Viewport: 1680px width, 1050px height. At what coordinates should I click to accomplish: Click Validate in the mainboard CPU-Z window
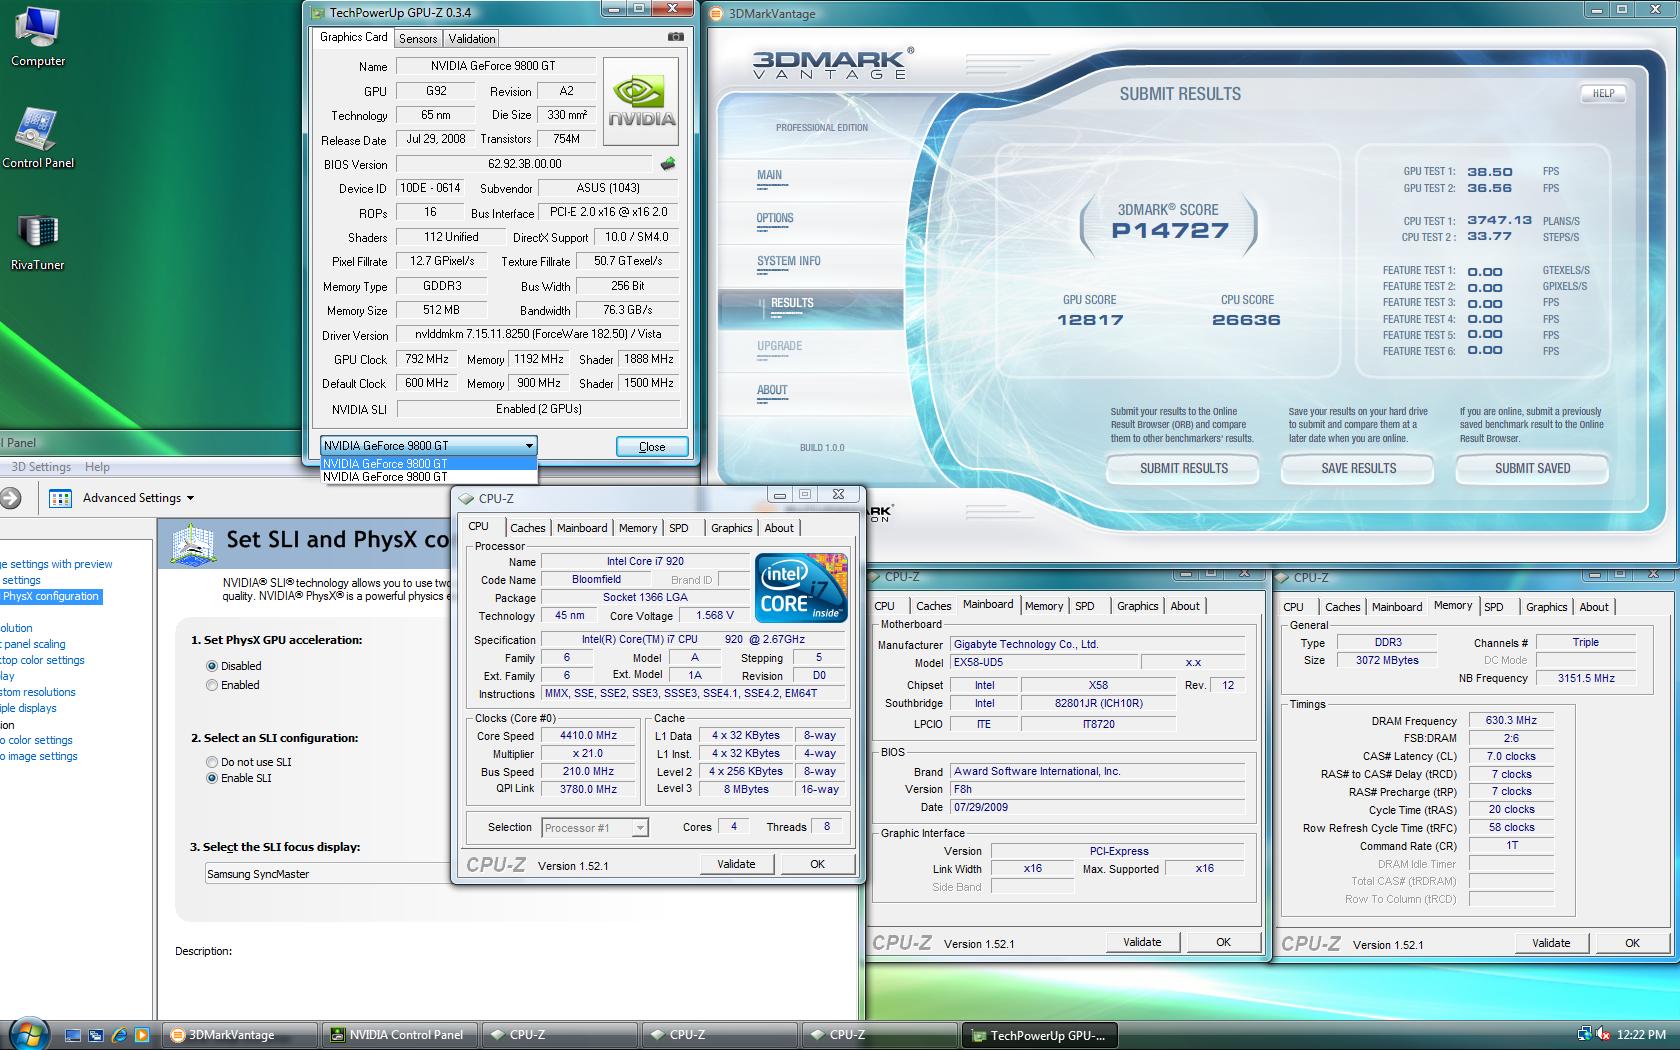click(1142, 942)
